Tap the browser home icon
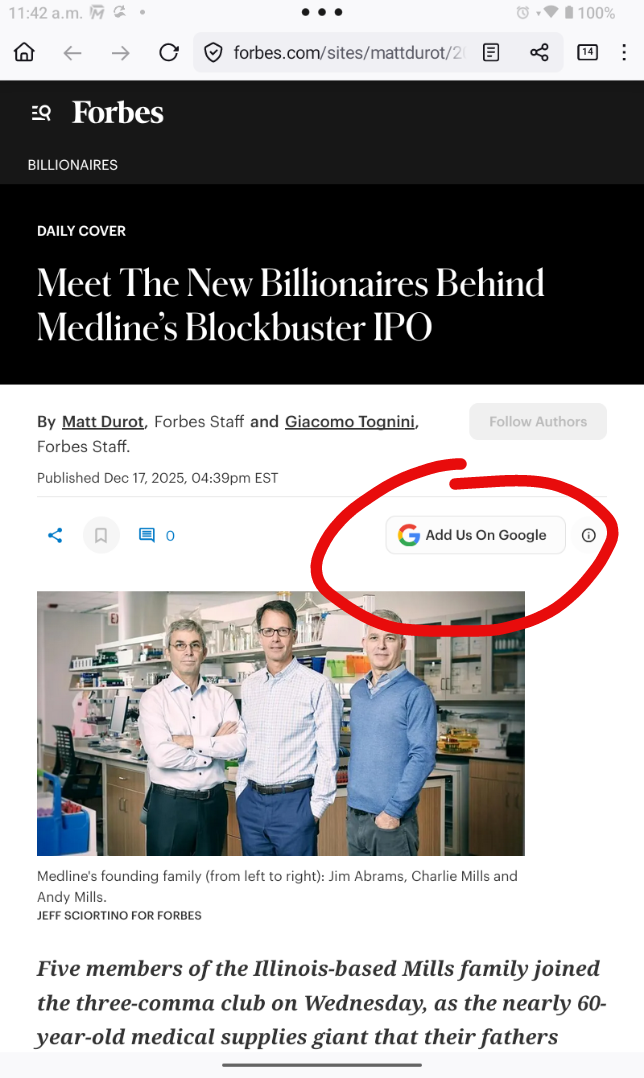The width and height of the screenshot is (644, 1078). click(24, 53)
